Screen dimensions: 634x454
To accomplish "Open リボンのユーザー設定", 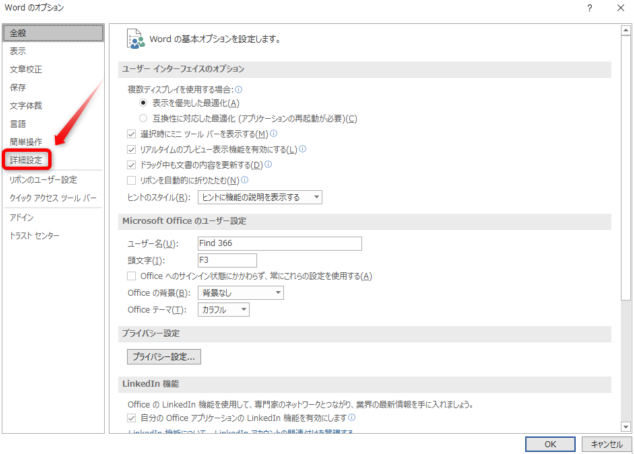I will (53, 180).
